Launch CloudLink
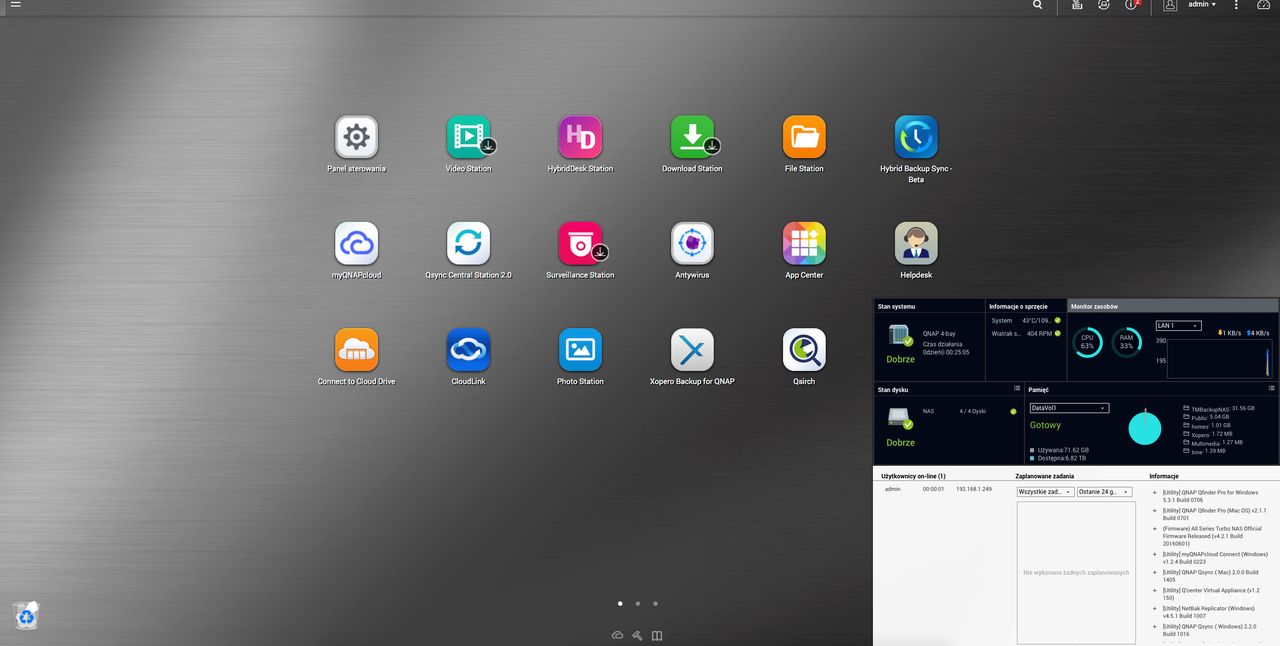The image size is (1280, 646). pos(468,350)
